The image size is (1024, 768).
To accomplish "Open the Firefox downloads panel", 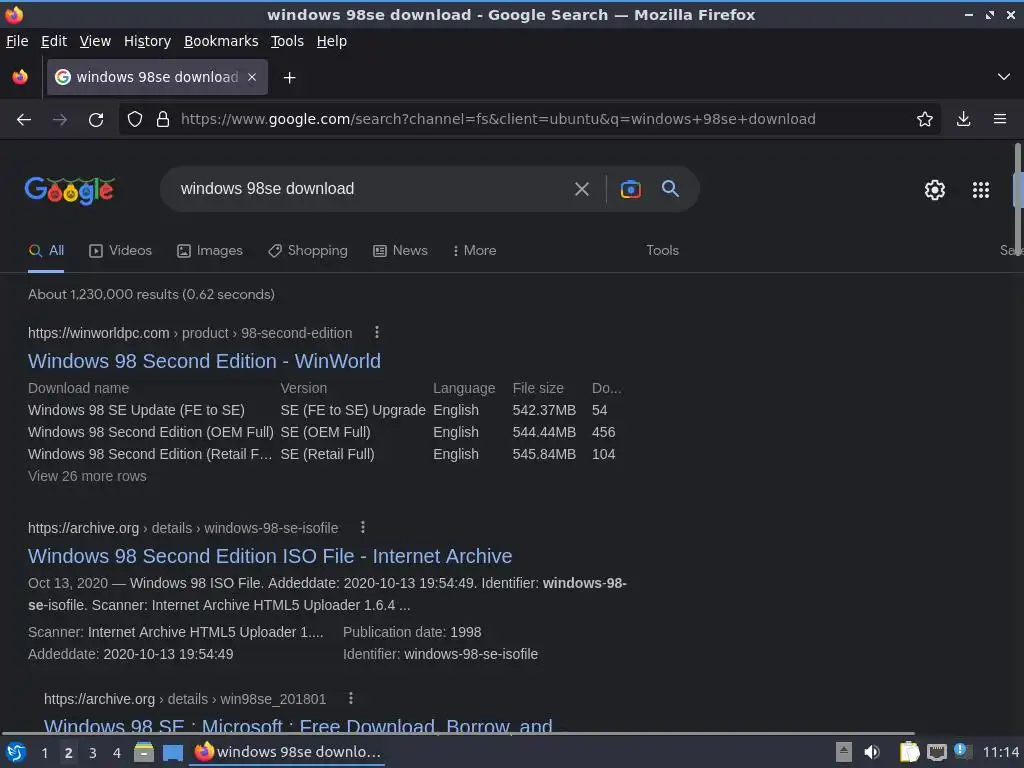I will pos(963,119).
